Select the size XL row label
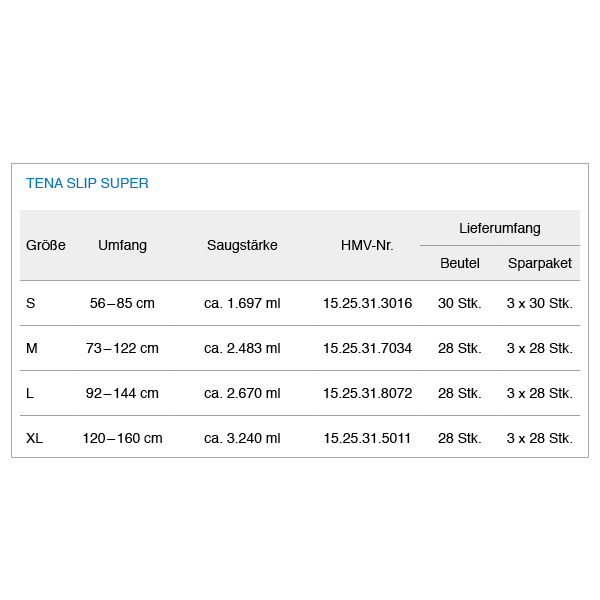 34,438
